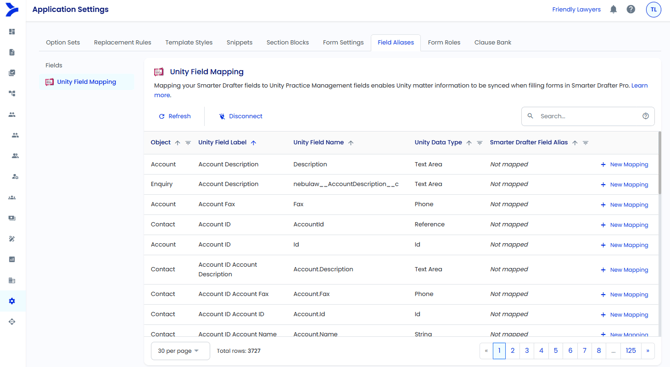
Task: Open the help question mark in the top bar
Action: (631, 9)
